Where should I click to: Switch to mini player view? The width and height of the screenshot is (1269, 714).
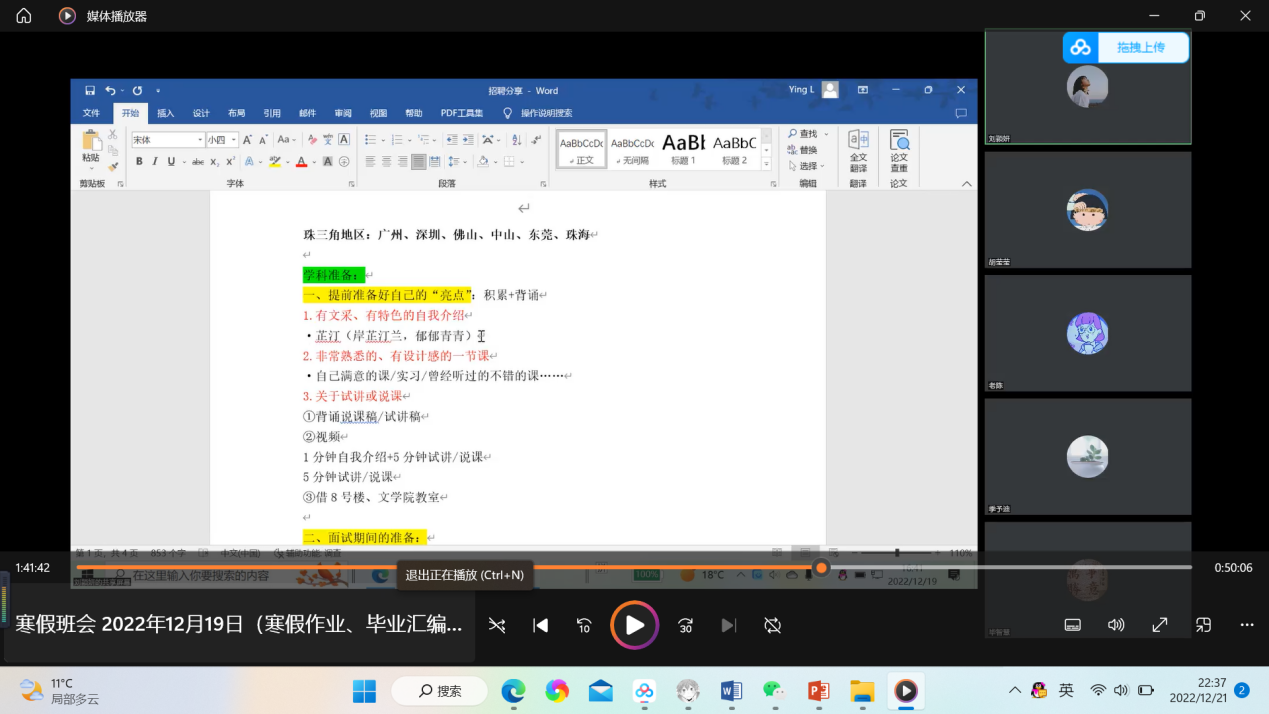point(1203,625)
